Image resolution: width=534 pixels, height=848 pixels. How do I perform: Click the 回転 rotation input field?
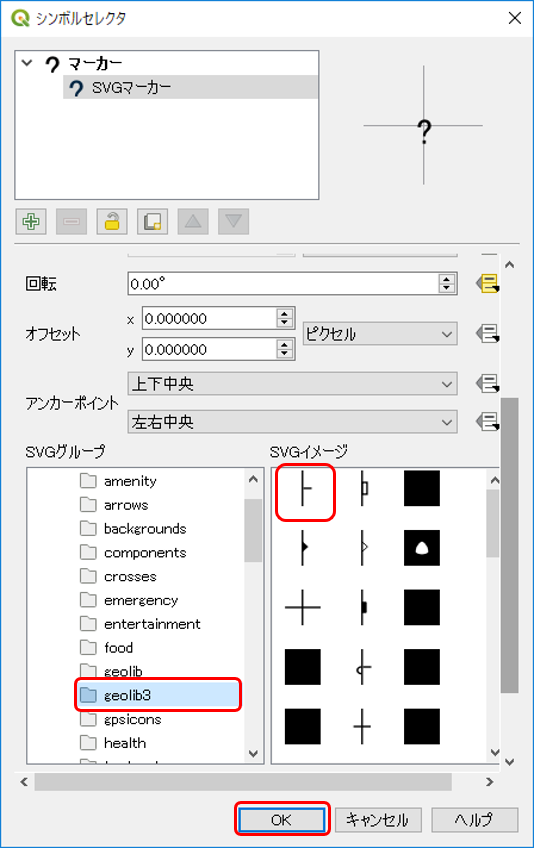tap(284, 283)
